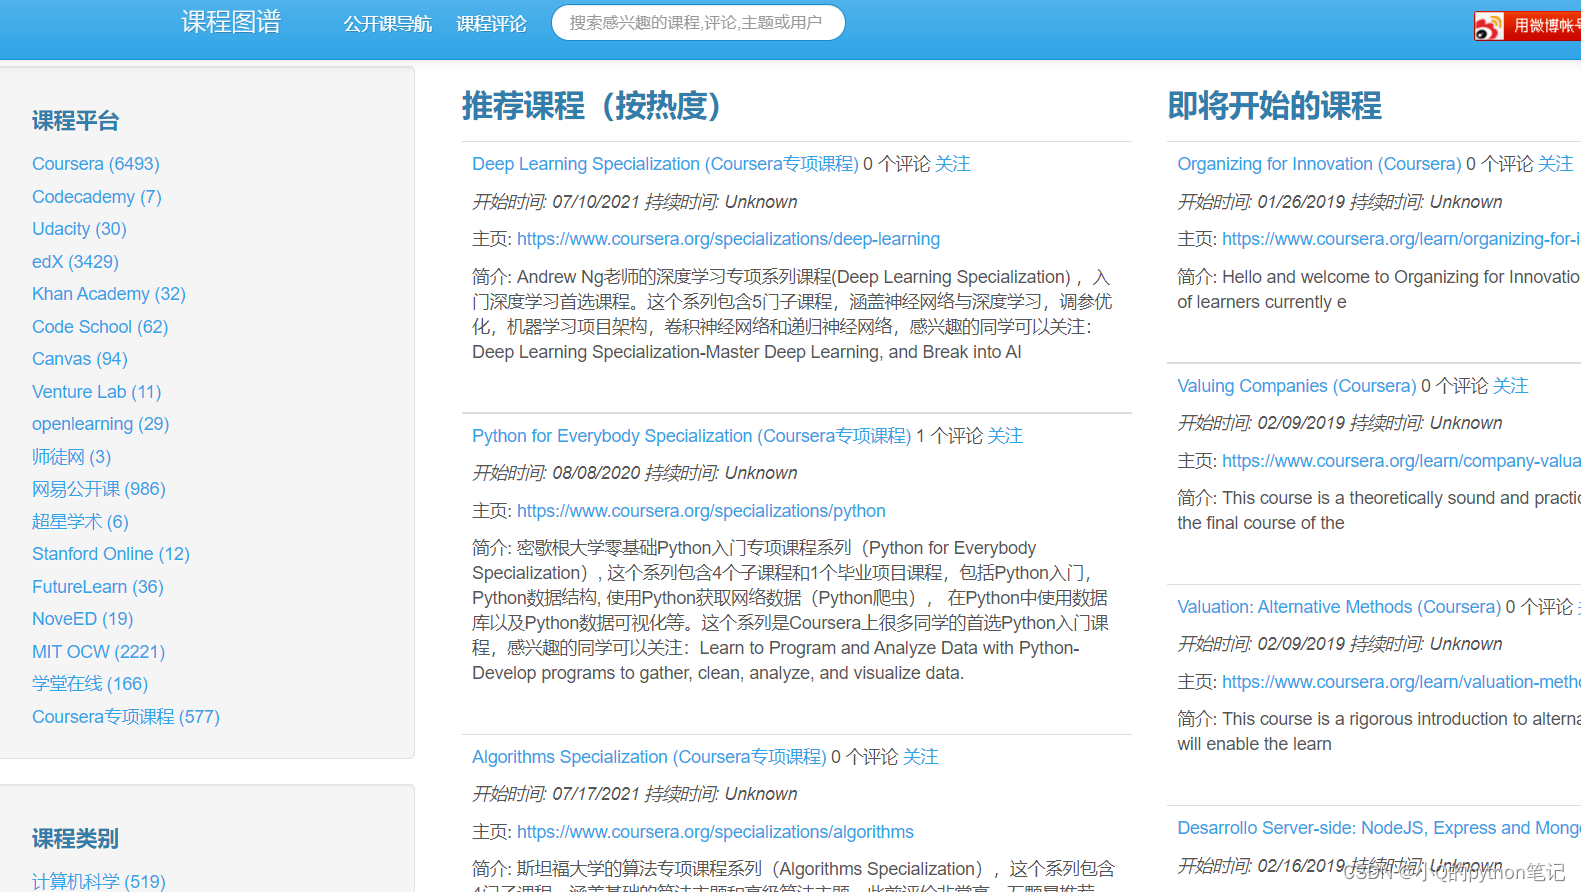Visit the valuation-methods homepage URL
Image resolution: width=1581 pixels, height=892 pixels.
pos(1401,682)
